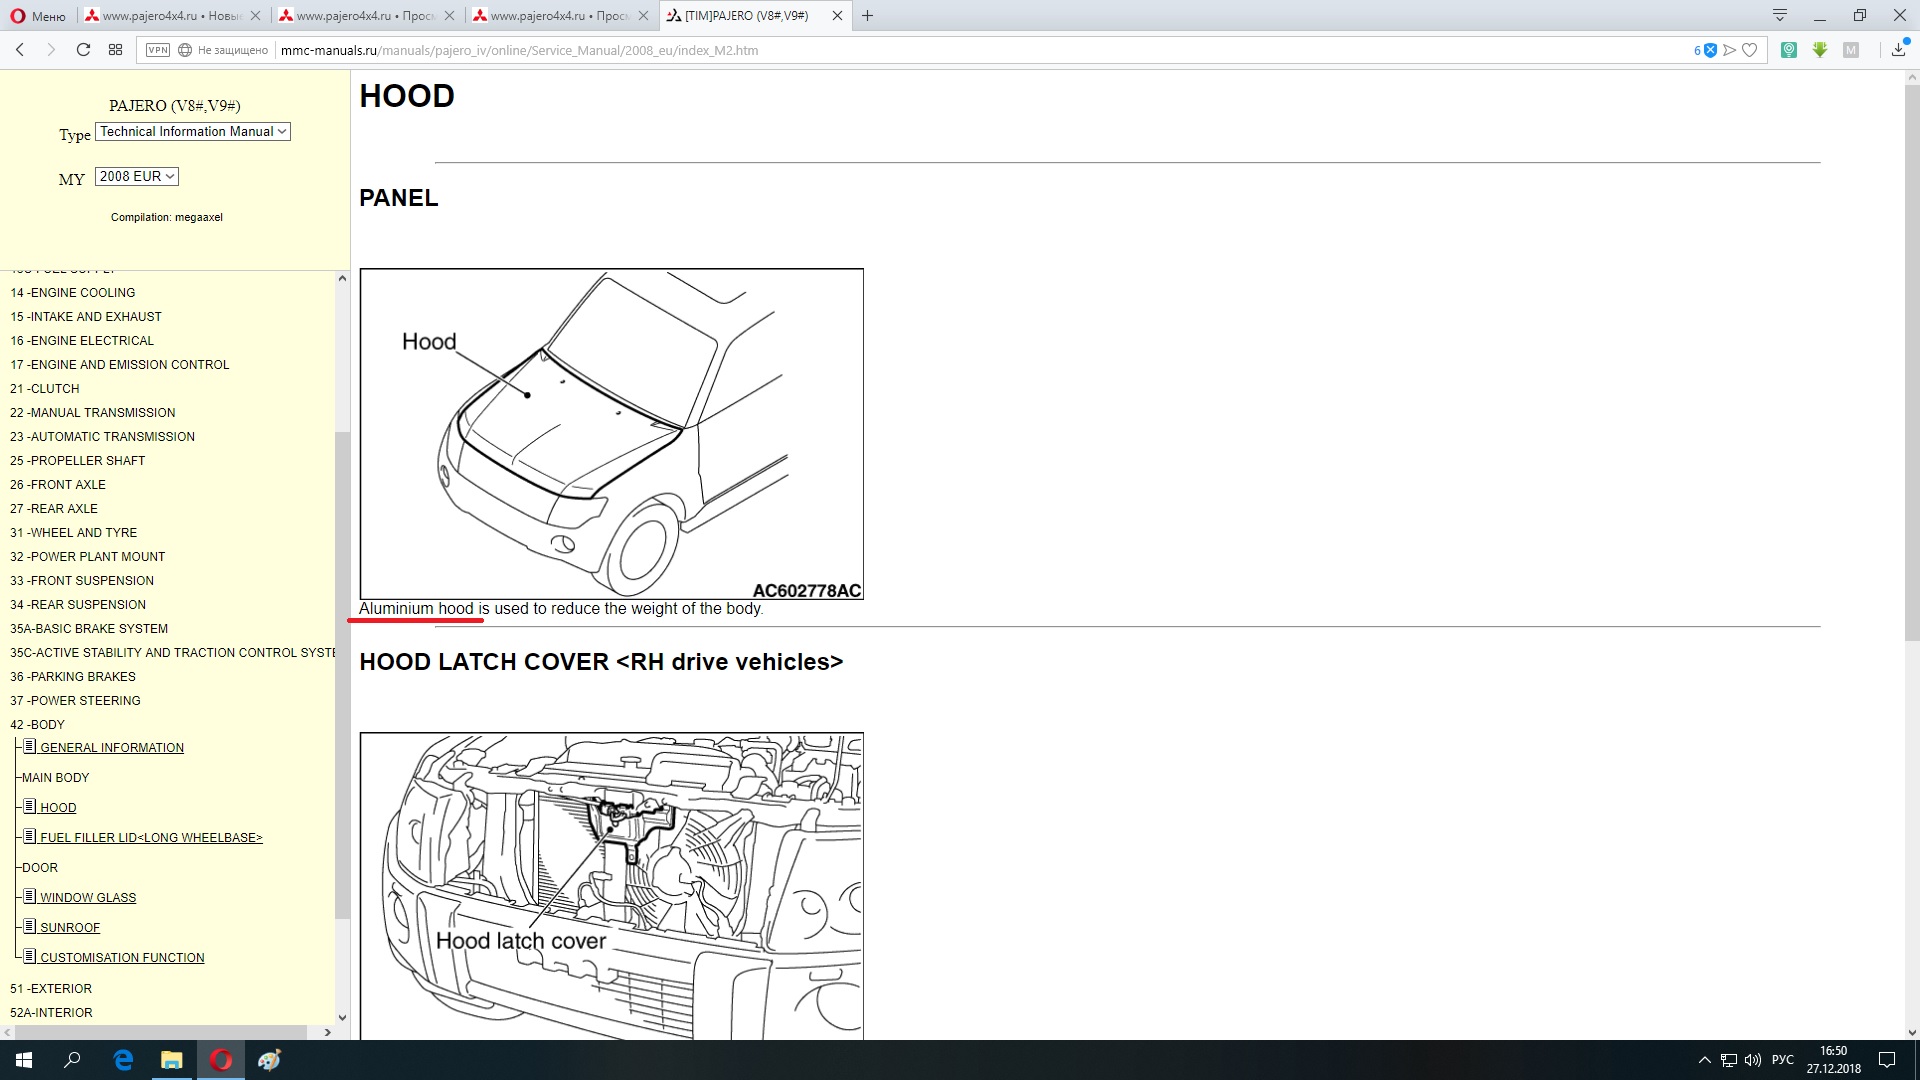Open the speed dial grid icon
Screen dimensions: 1920x1080
tap(116, 50)
